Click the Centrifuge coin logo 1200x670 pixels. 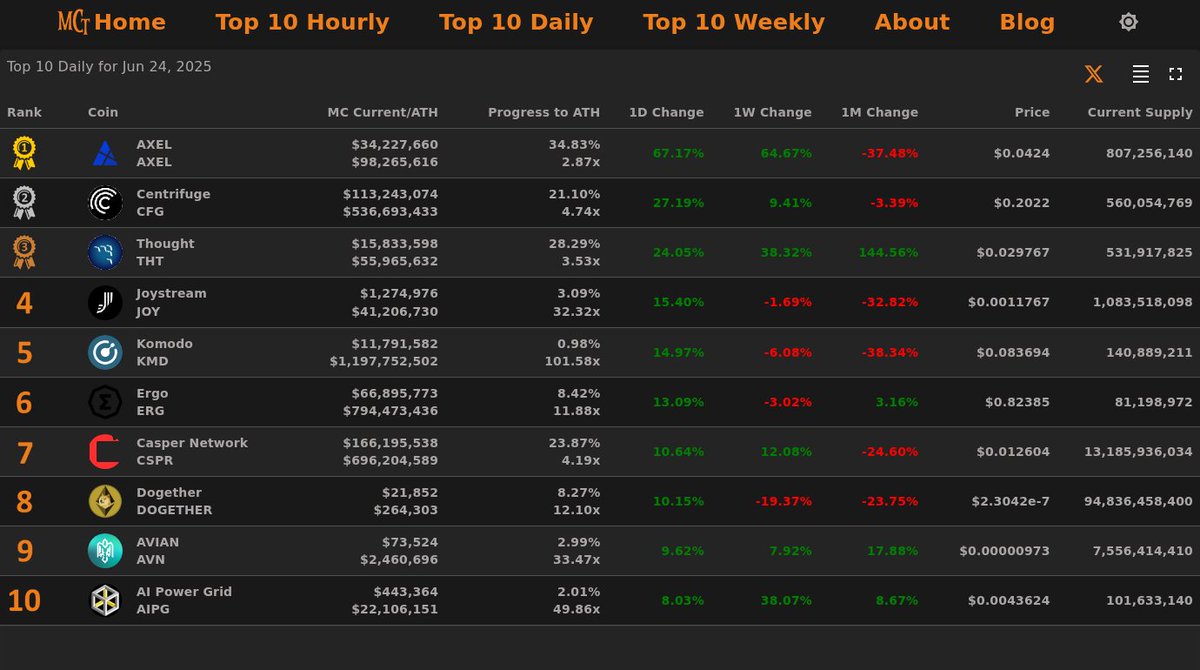click(x=105, y=203)
